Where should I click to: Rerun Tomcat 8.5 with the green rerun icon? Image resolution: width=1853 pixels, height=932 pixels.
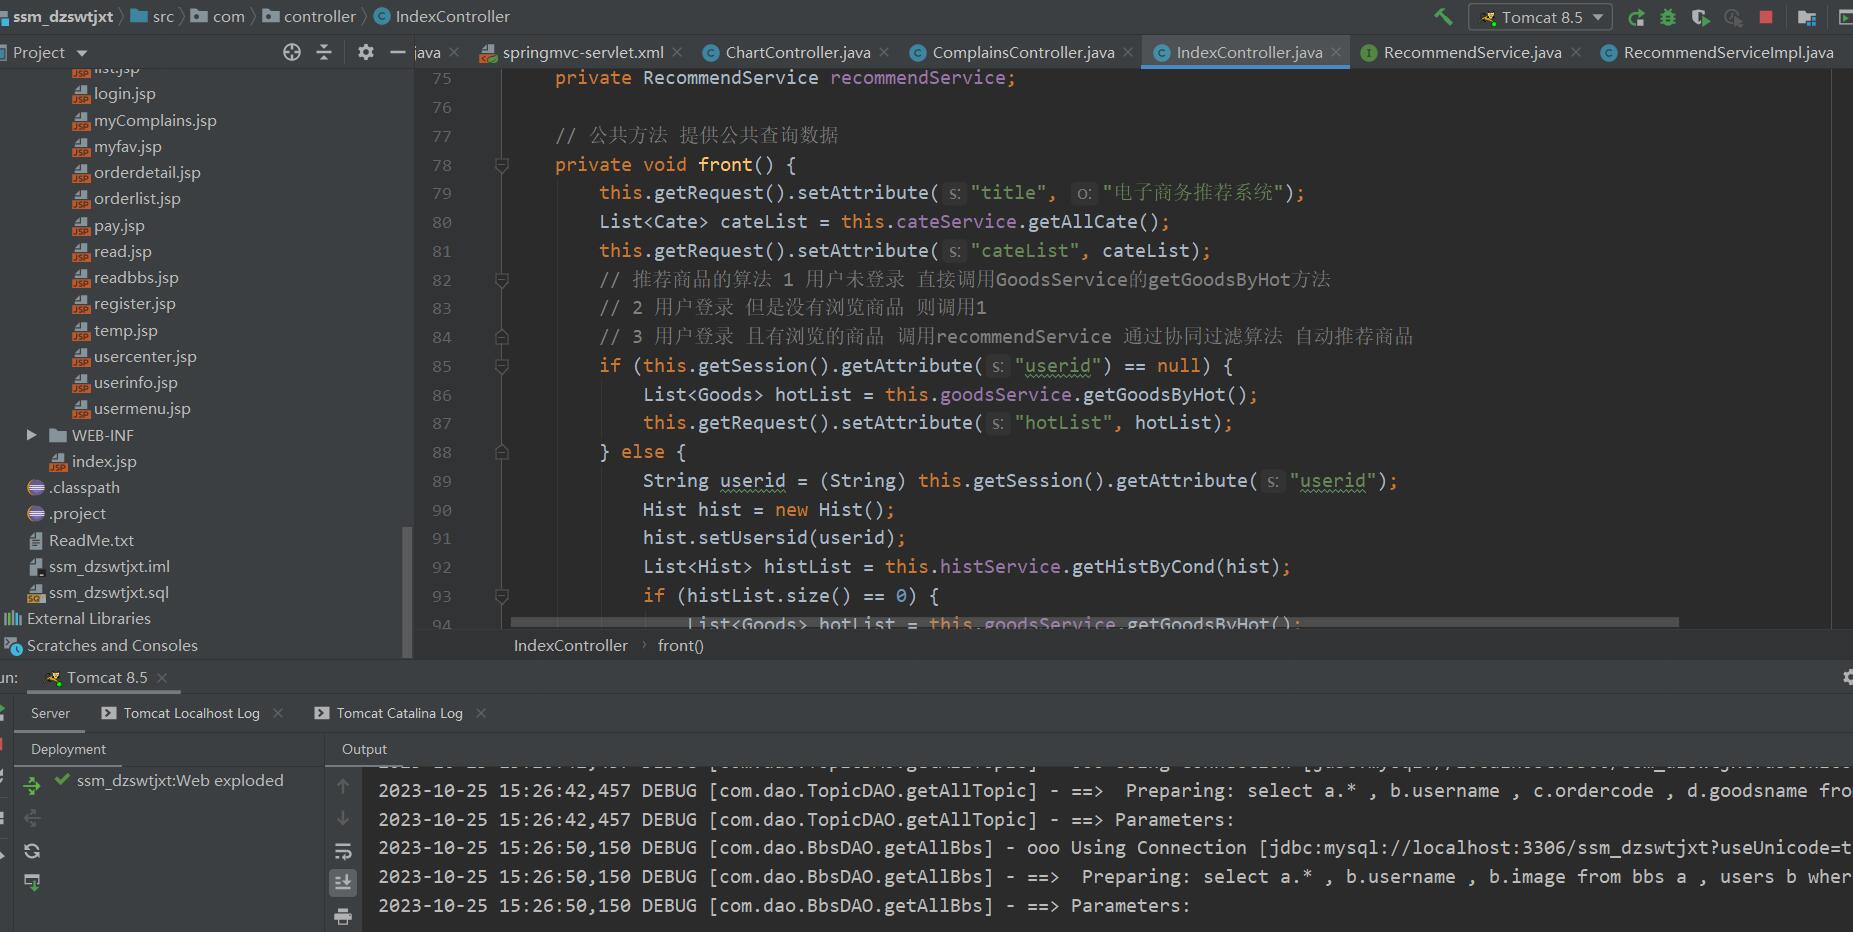(x=1636, y=17)
